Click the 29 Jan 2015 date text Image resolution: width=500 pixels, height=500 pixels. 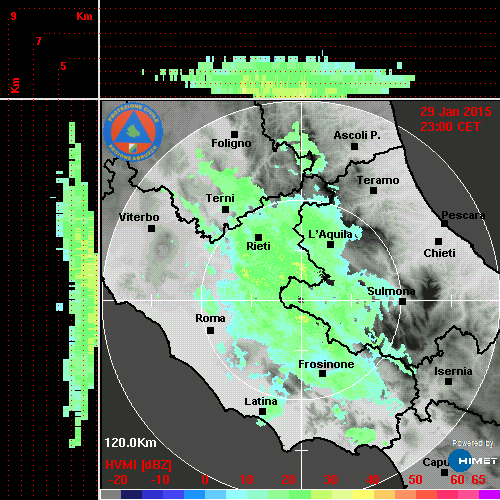pos(456,112)
